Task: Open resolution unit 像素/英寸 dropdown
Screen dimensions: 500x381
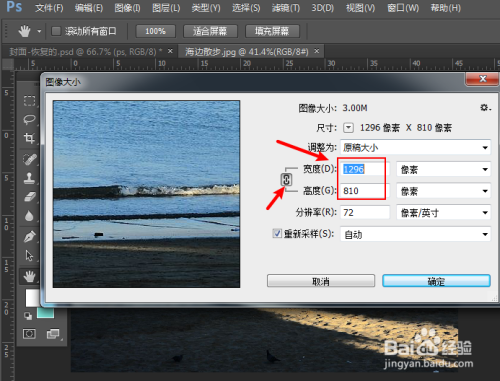Action: pyautogui.click(x=443, y=213)
